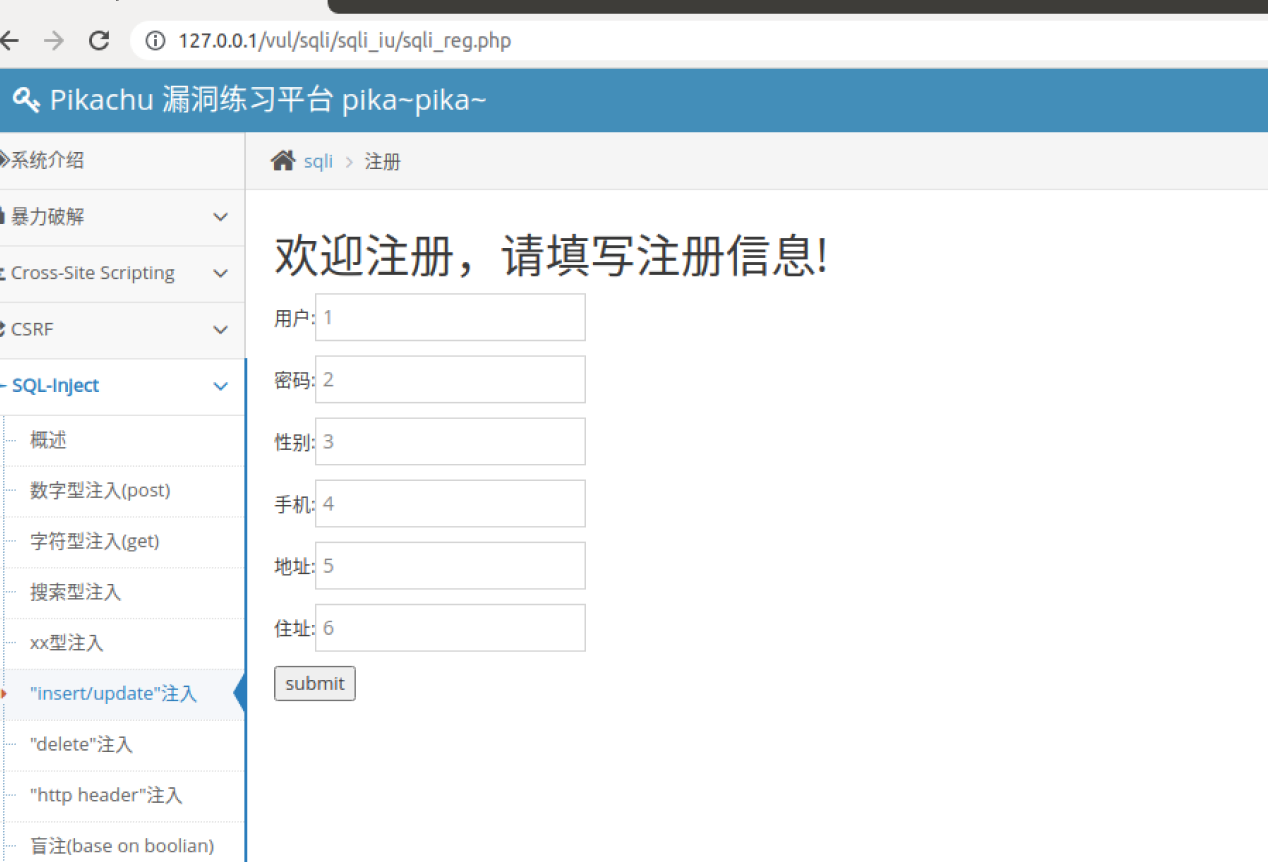Screen dimensions: 1268x862
Task: Expand the CSRF sidebar menu
Action: [122, 329]
